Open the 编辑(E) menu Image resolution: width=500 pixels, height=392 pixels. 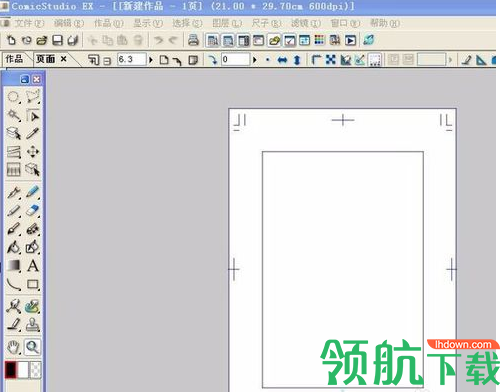pyautogui.click(x=68, y=23)
